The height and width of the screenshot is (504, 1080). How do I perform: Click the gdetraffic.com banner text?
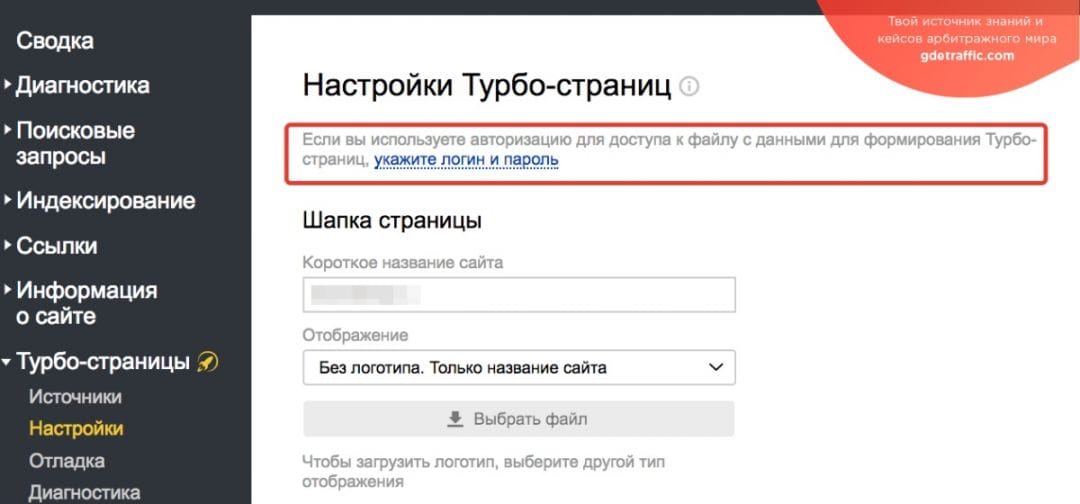pos(967,56)
